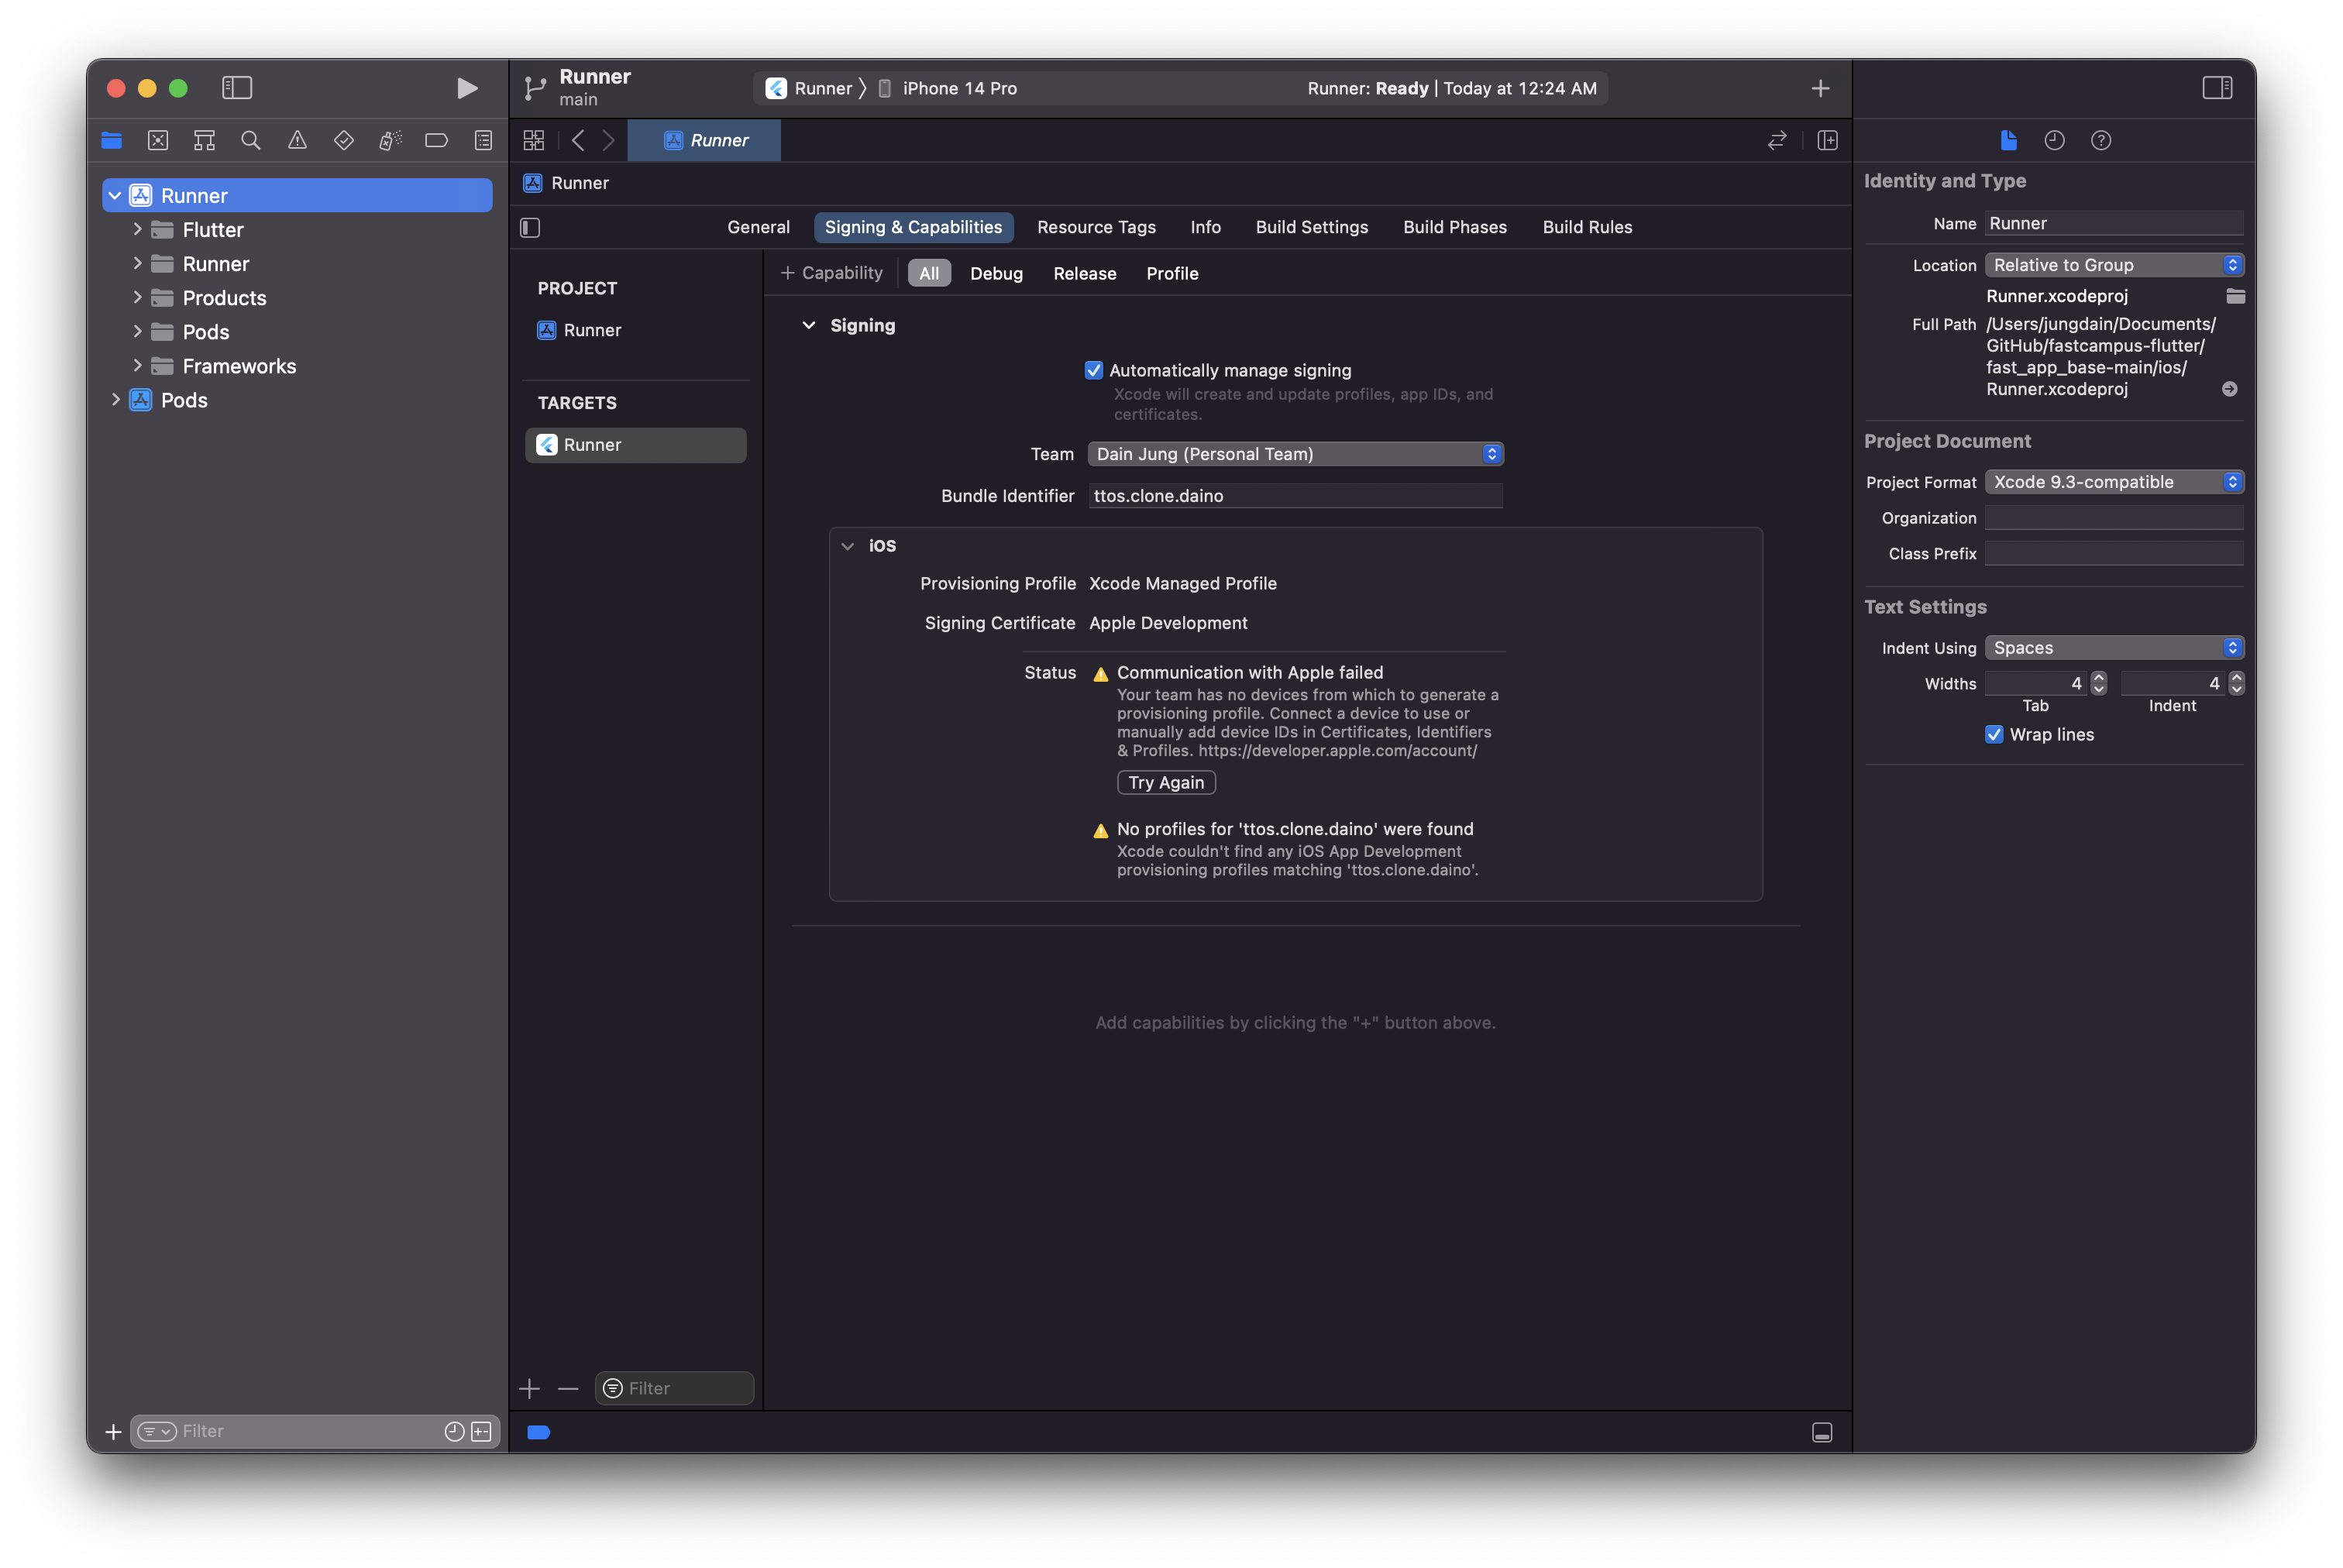Add a capability with + Capability

831,273
